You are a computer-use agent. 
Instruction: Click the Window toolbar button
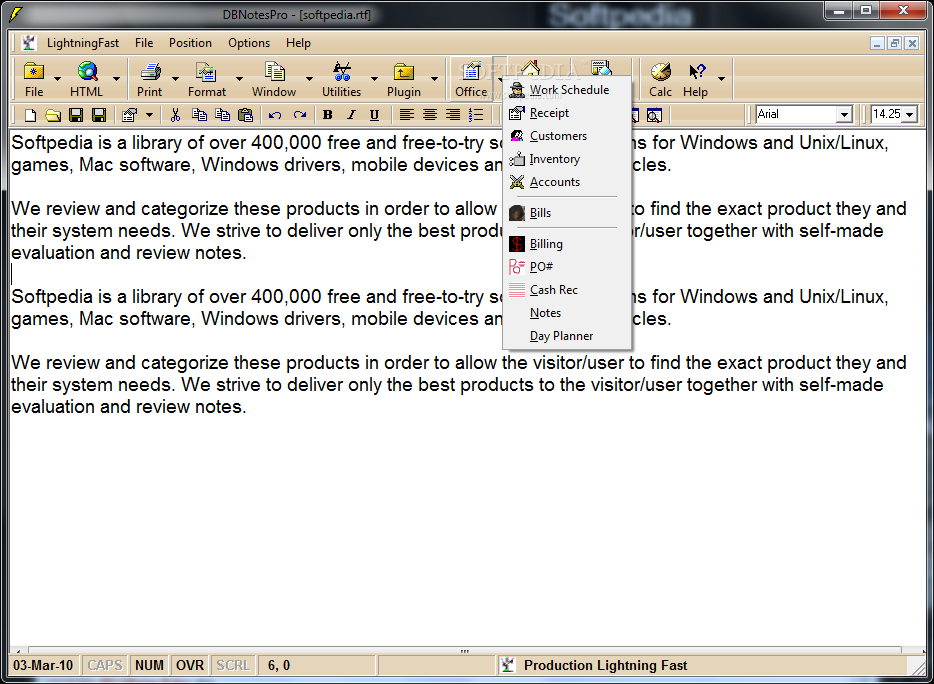click(x=274, y=79)
